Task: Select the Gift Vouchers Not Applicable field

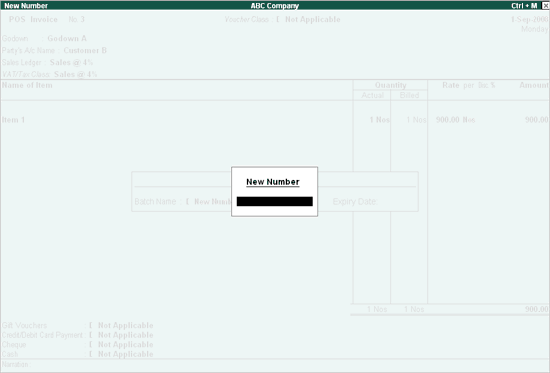Action: [78, 325]
